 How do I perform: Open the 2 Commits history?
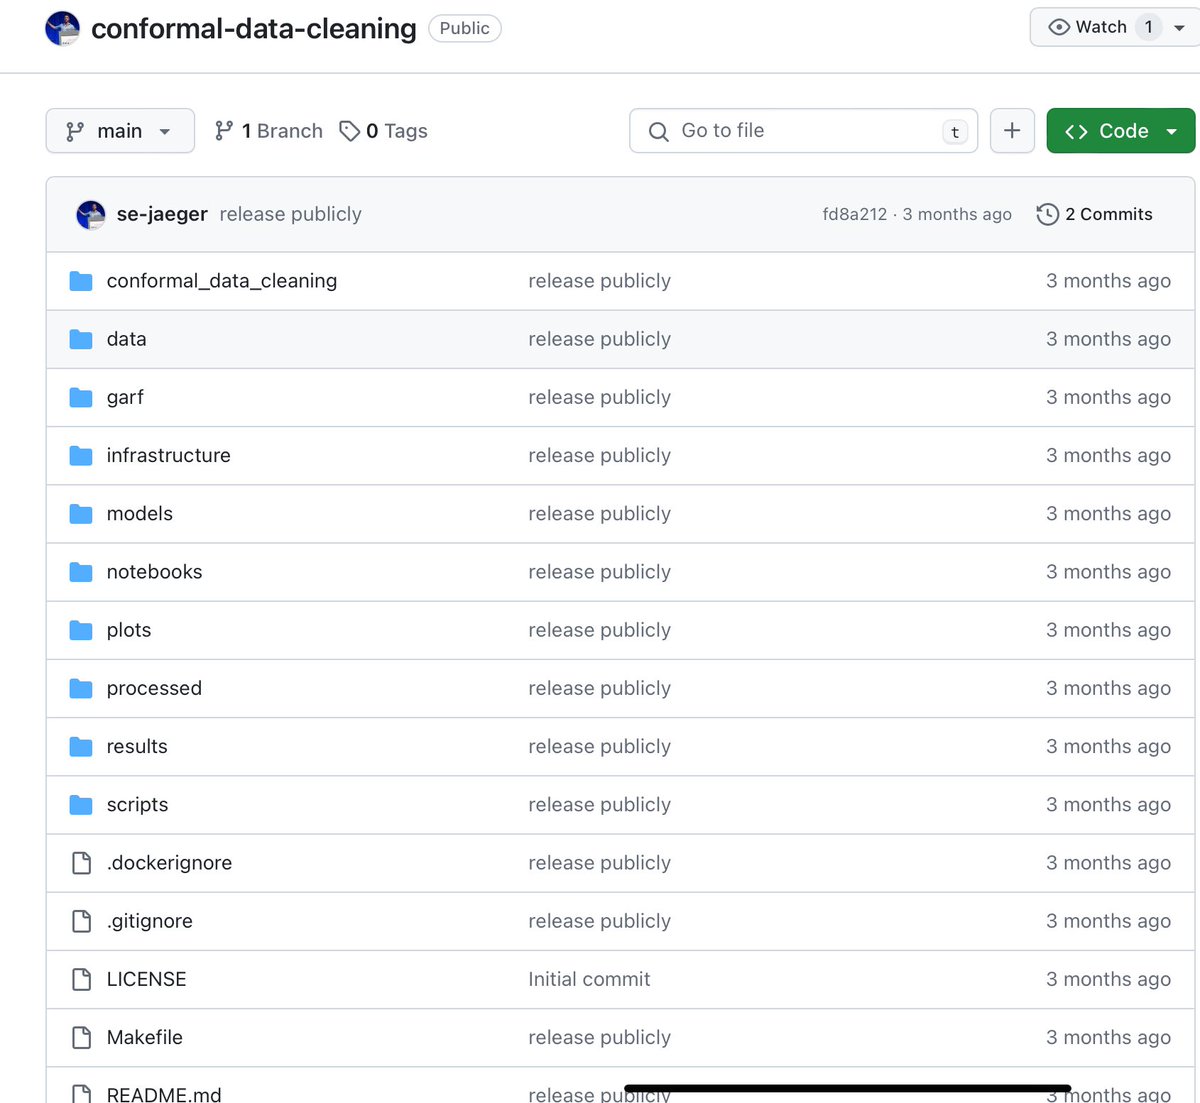(1108, 214)
